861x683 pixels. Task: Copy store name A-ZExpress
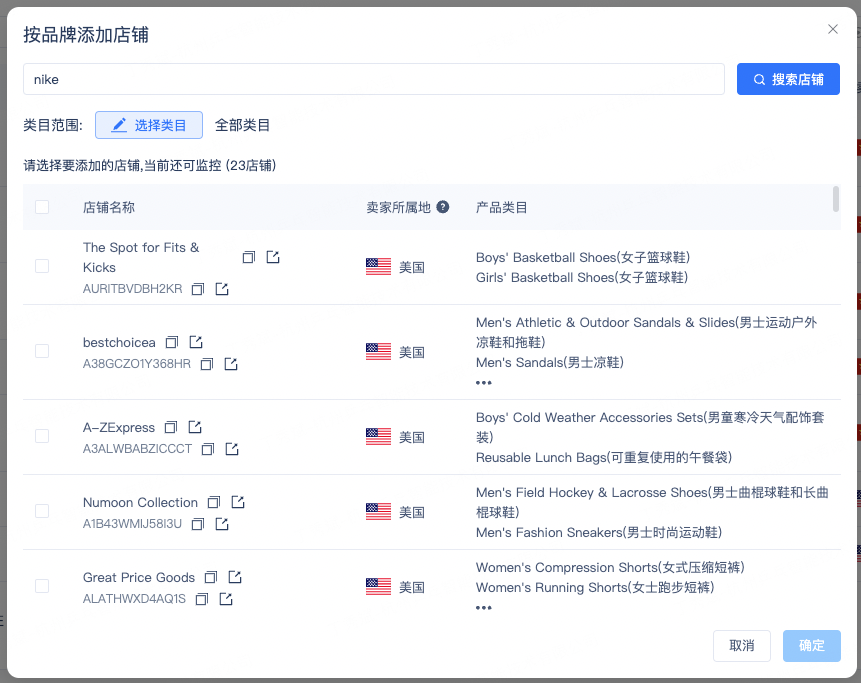(x=171, y=427)
